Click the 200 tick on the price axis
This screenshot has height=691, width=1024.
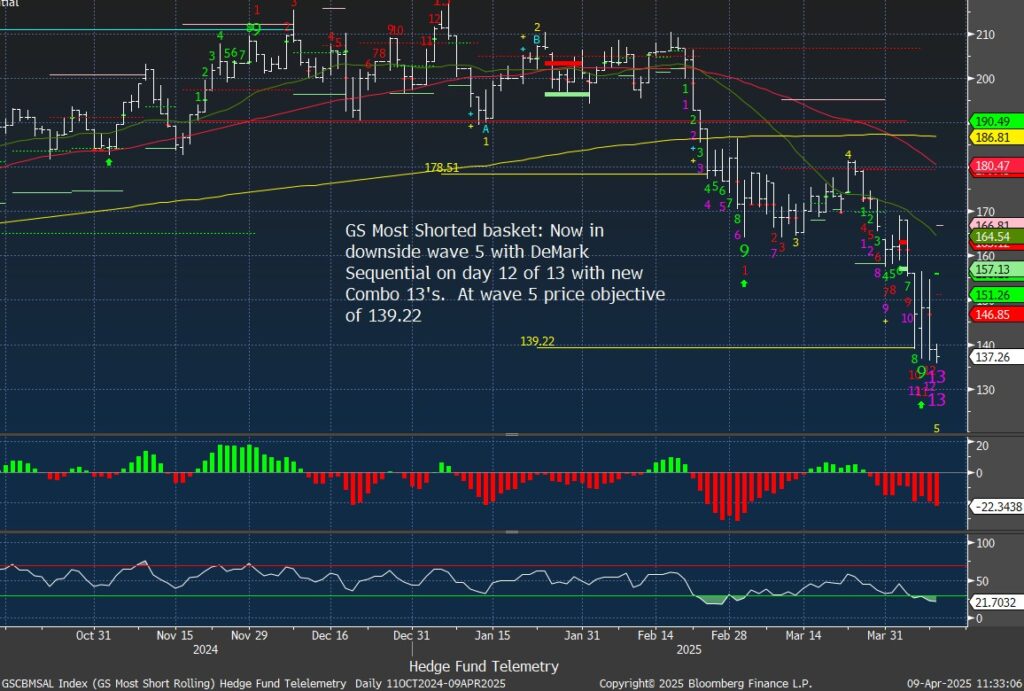pos(985,79)
